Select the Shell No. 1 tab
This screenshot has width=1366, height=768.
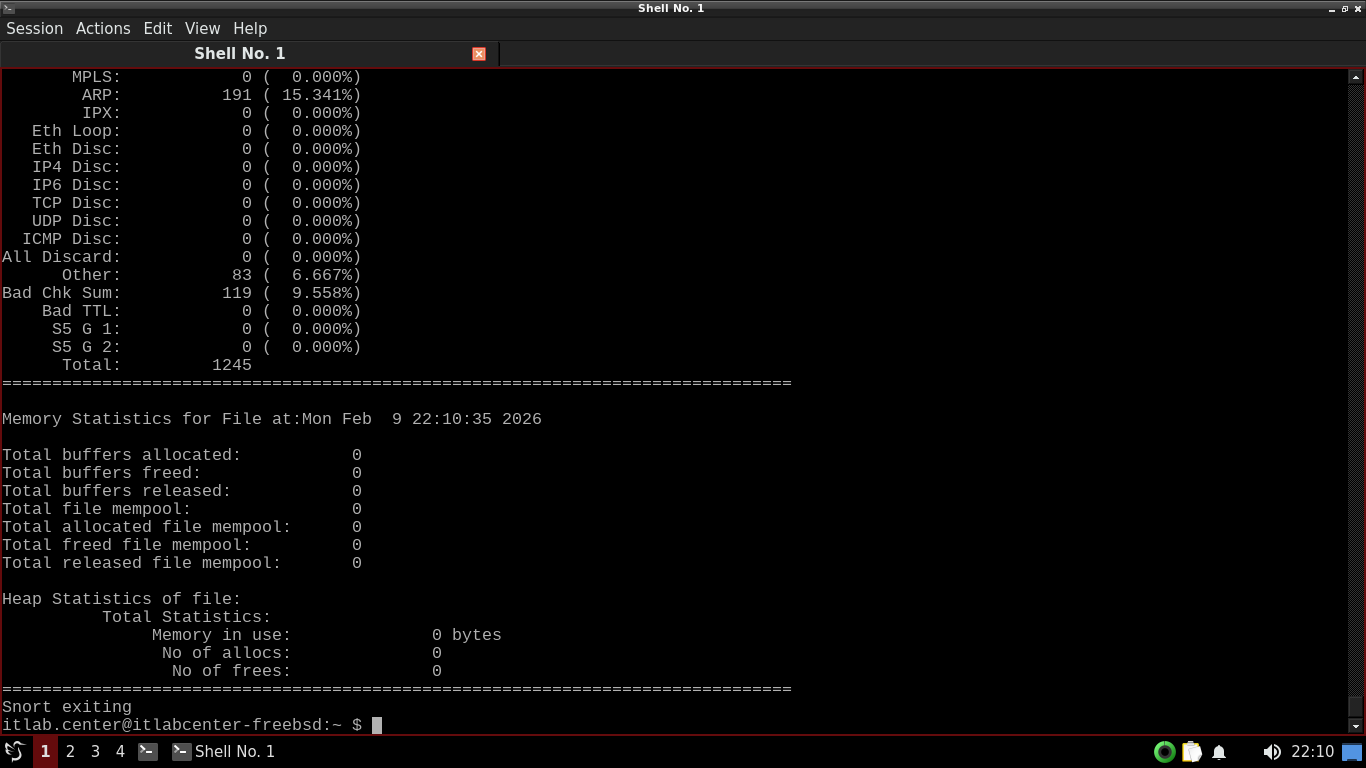pyautogui.click(x=240, y=54)
